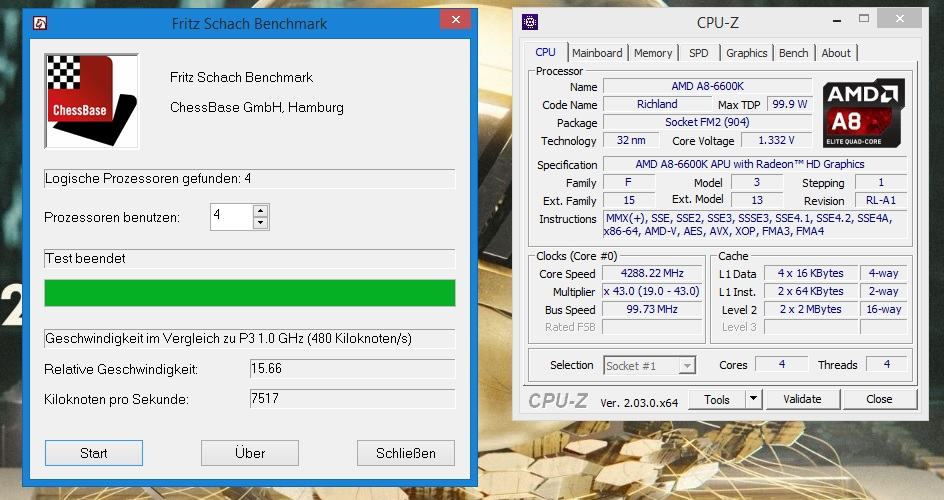This screenshot has height=500, width=944.
Task: Decrease processor count with down arrow
Action: pyautogui.click(x=260, y=223)
